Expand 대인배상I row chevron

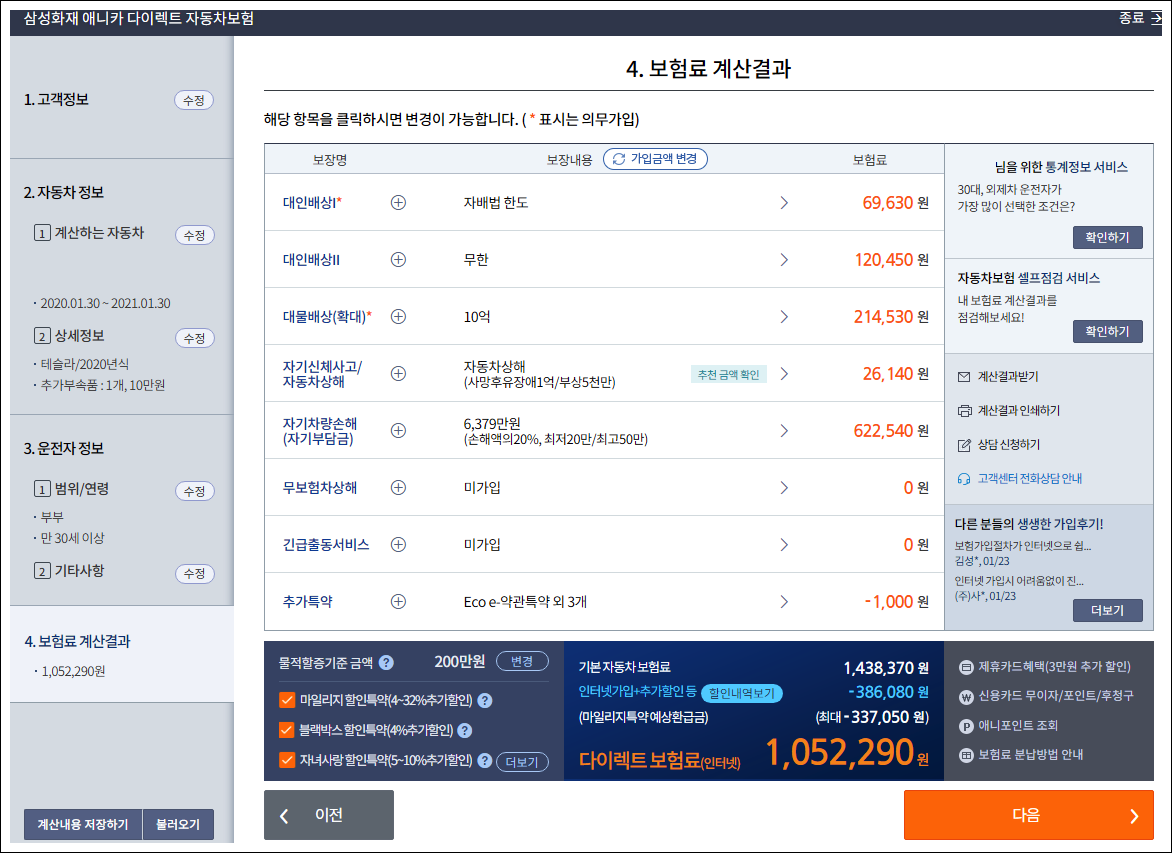tap(784, 203)
